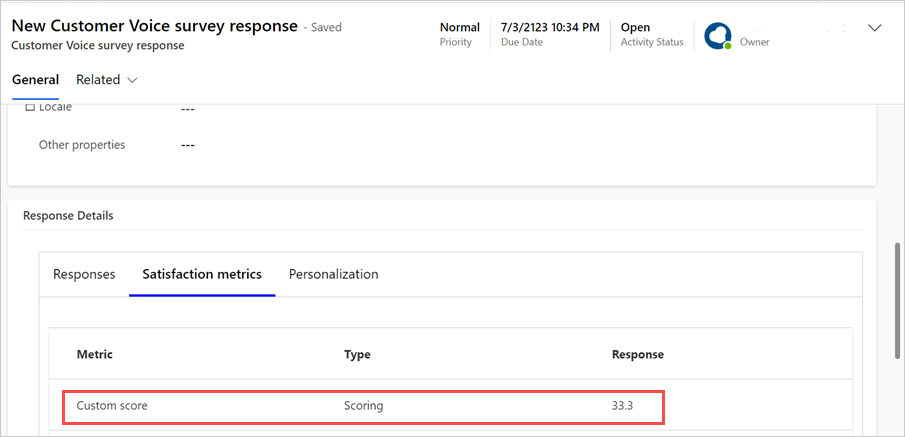Select the Satisfaction metrics tab
Image resolution: width=905 pixels, height=437 pixels.
coord(202,274)
